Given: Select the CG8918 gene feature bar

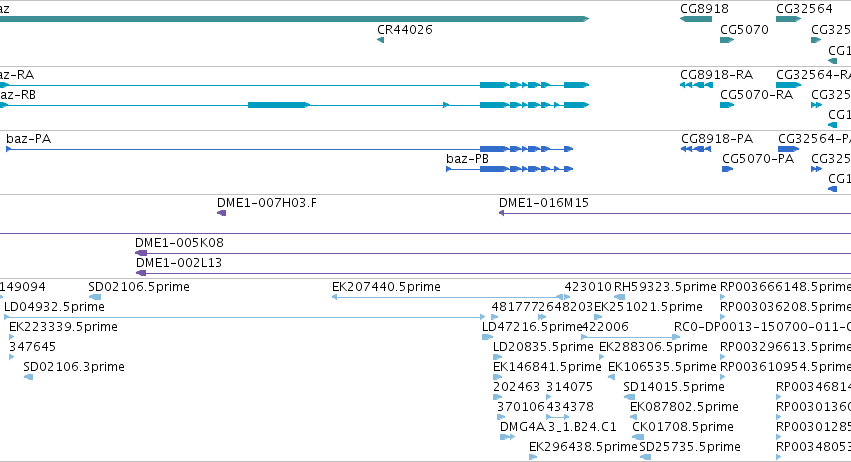Looking at the screenshot, I should (x=696, y=19).
